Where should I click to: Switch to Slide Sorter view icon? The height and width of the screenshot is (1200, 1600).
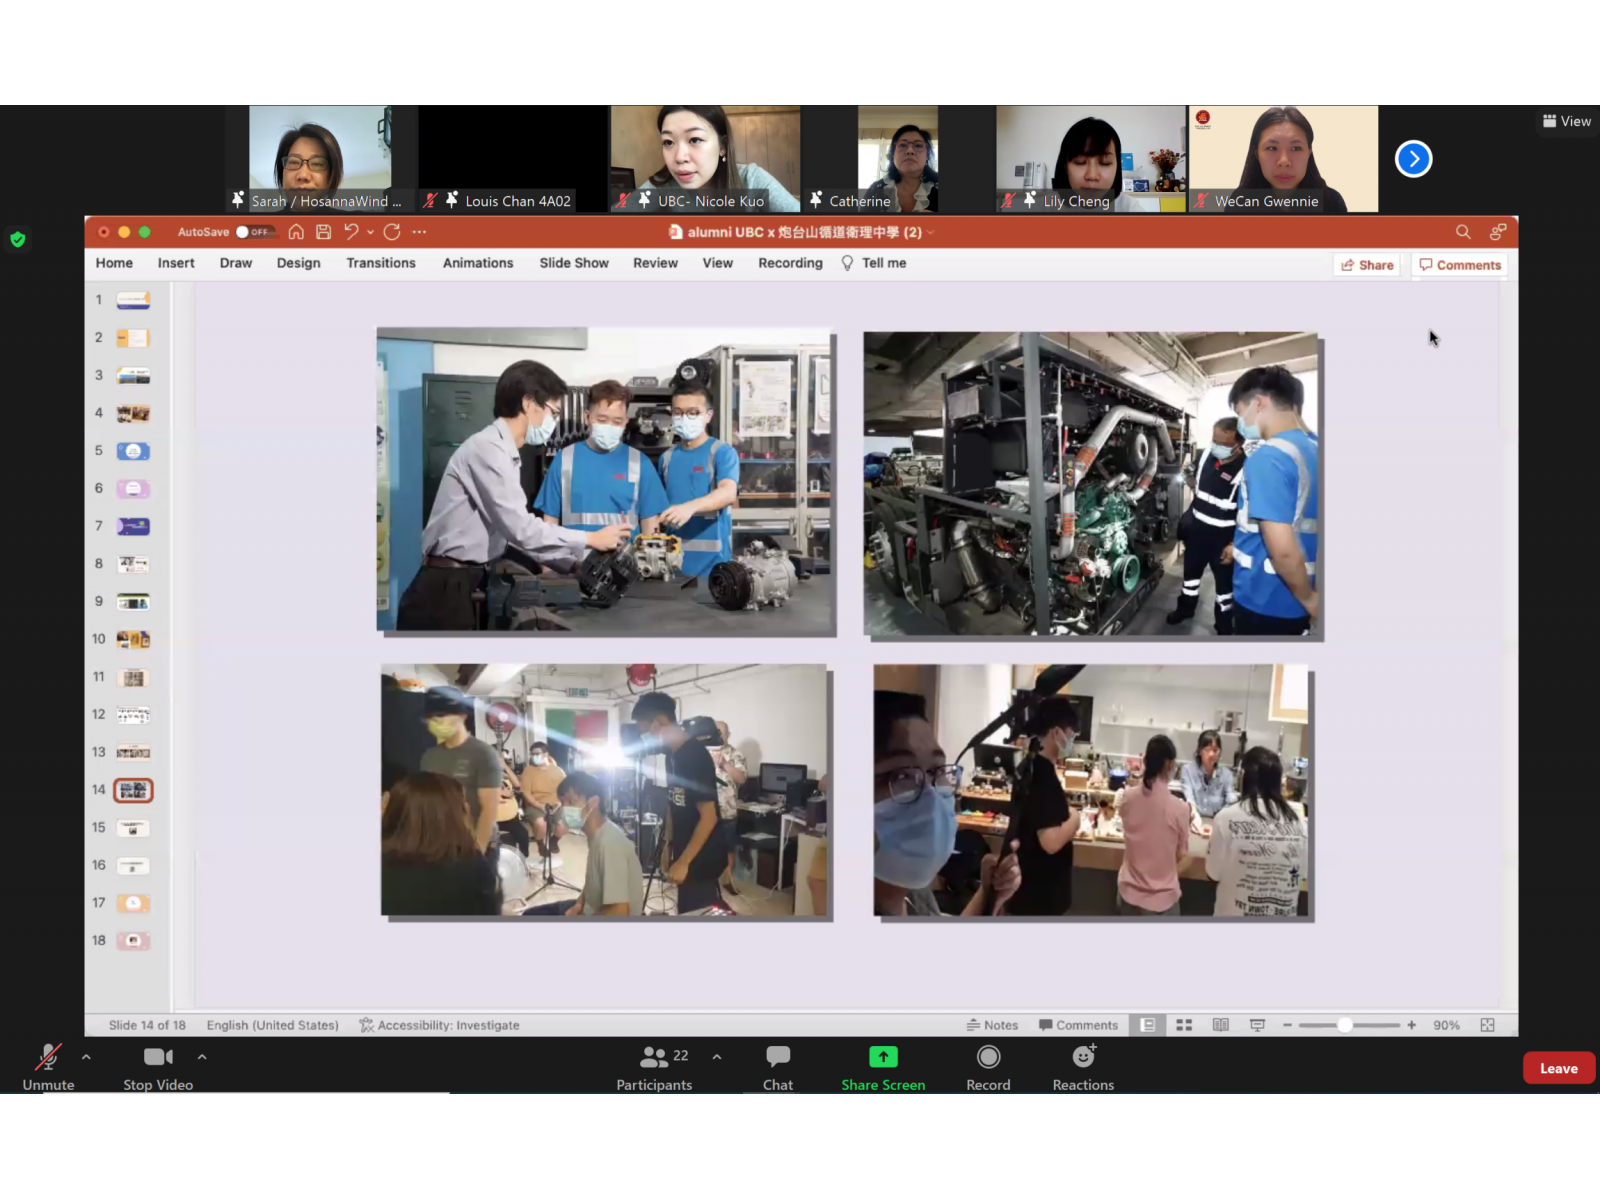tap(1184, 1025)
